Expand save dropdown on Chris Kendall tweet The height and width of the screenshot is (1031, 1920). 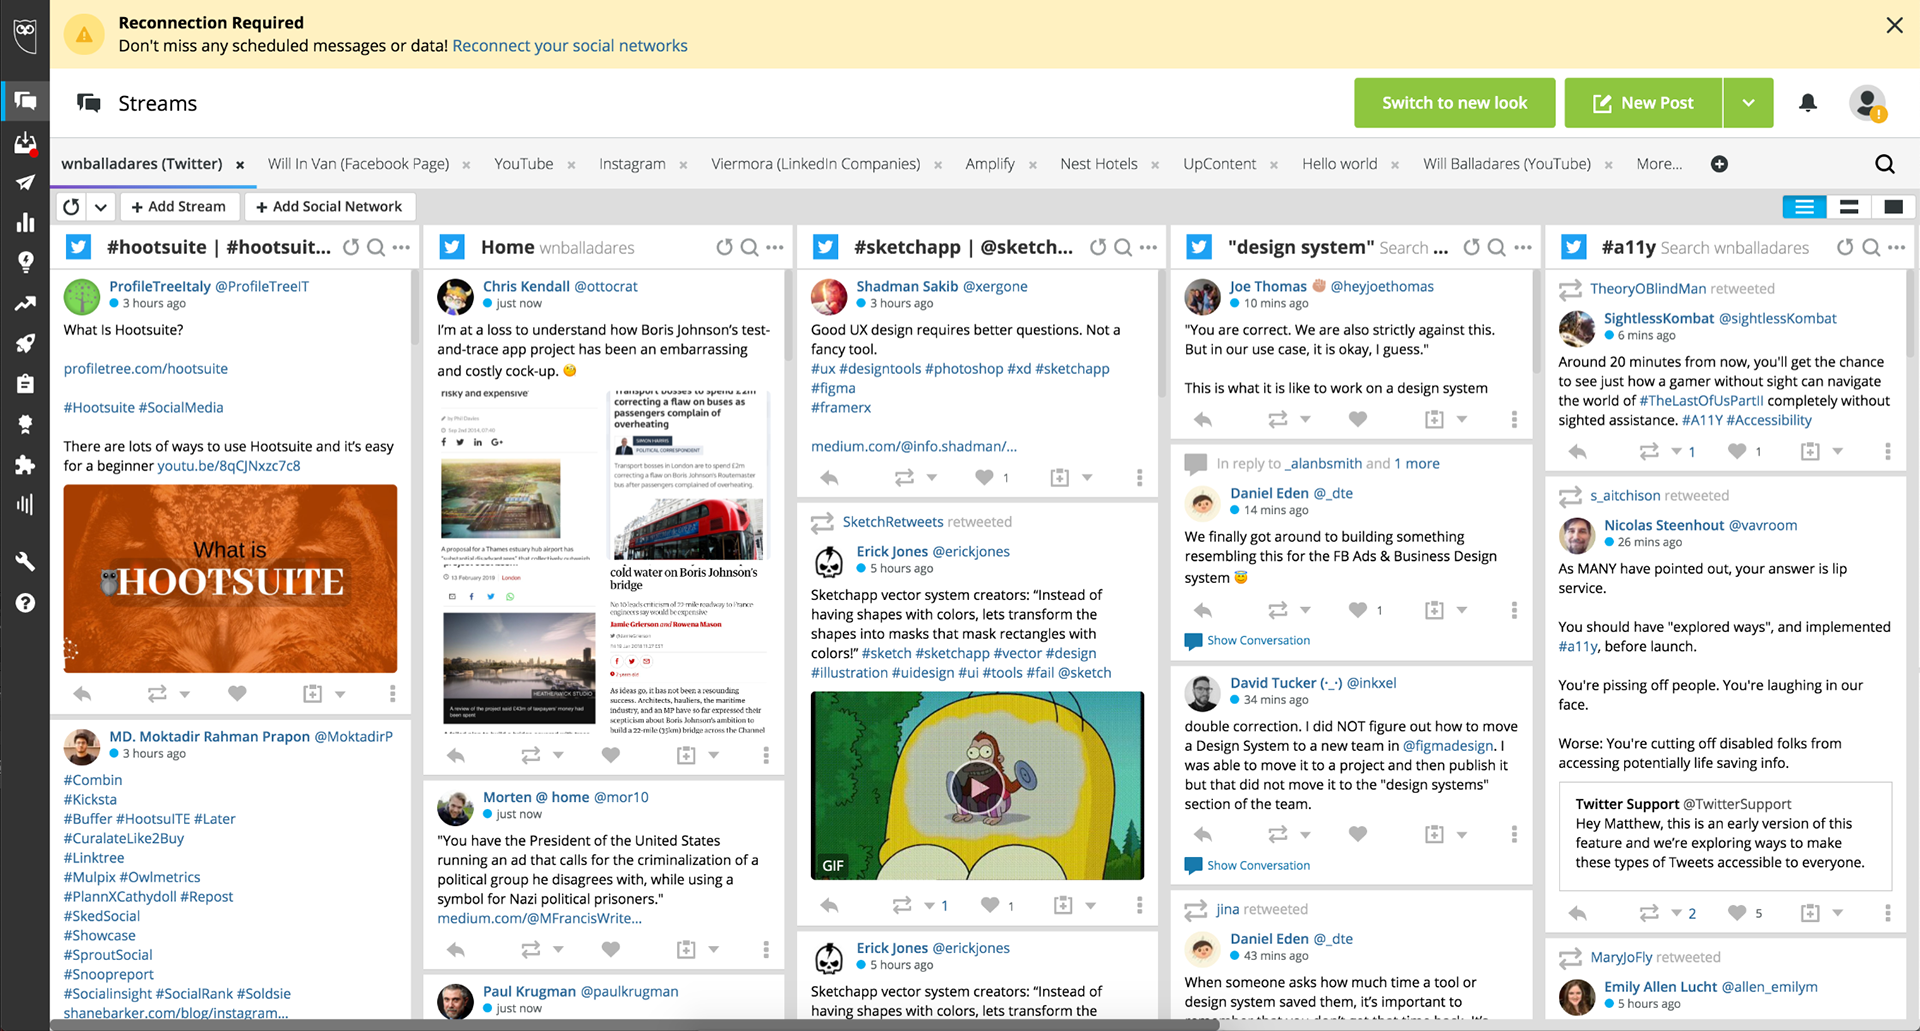click(x=714, y=755)
